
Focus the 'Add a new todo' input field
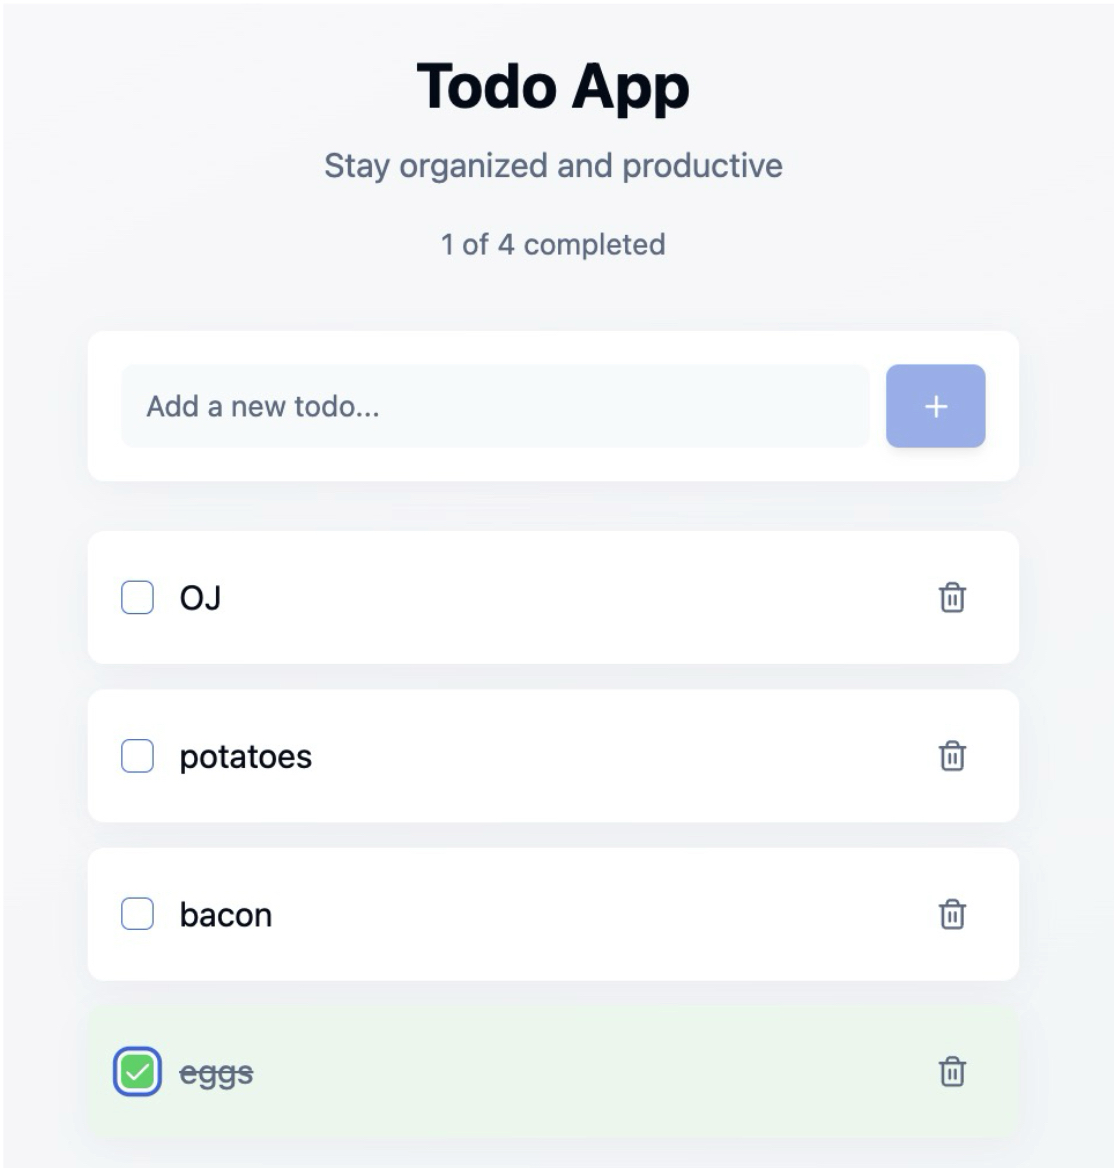495,406
